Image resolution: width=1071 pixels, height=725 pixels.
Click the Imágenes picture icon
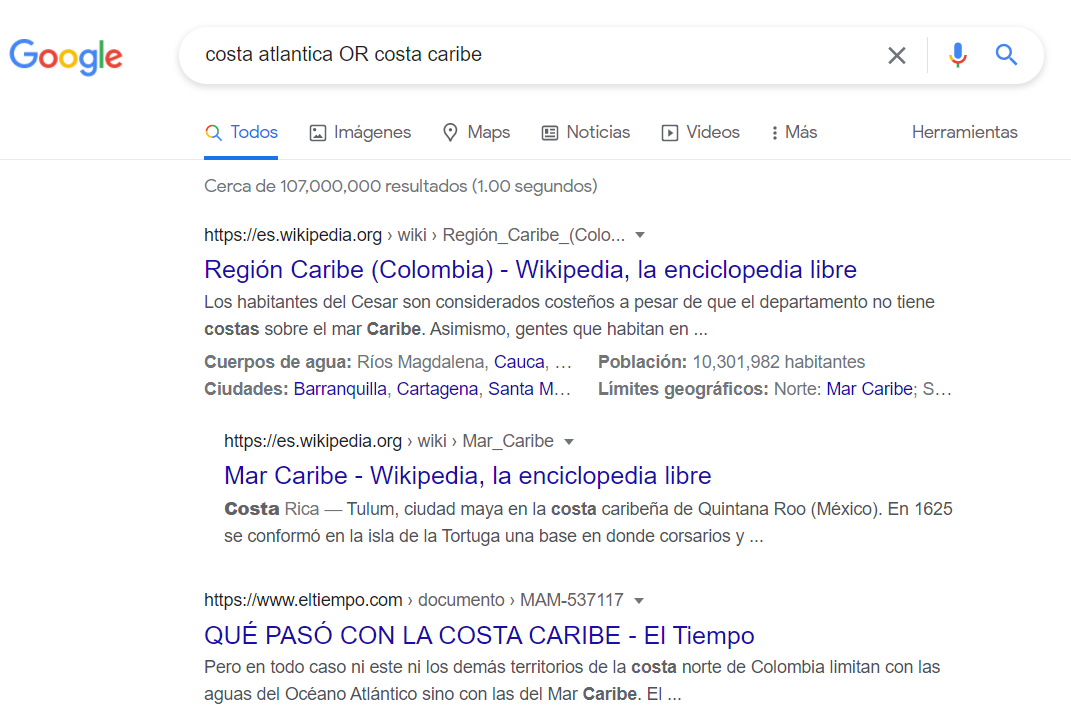coord(318,133)
